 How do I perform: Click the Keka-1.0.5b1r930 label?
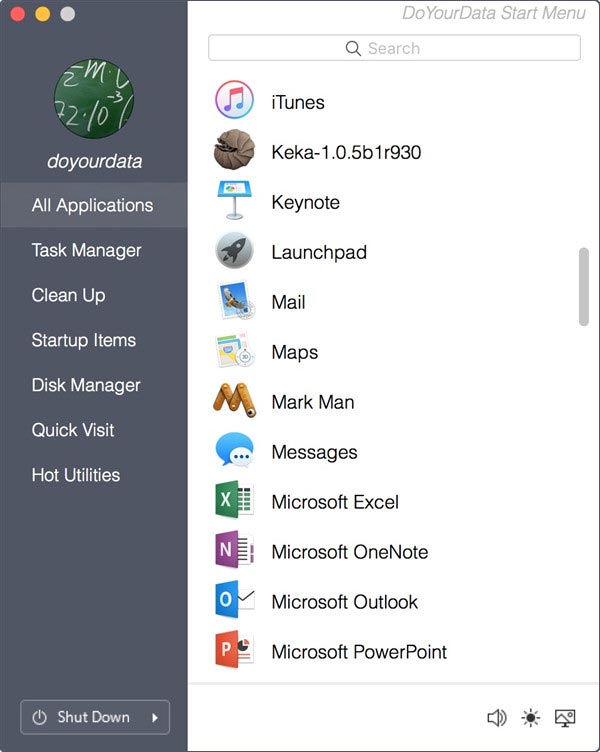point(346,152)
